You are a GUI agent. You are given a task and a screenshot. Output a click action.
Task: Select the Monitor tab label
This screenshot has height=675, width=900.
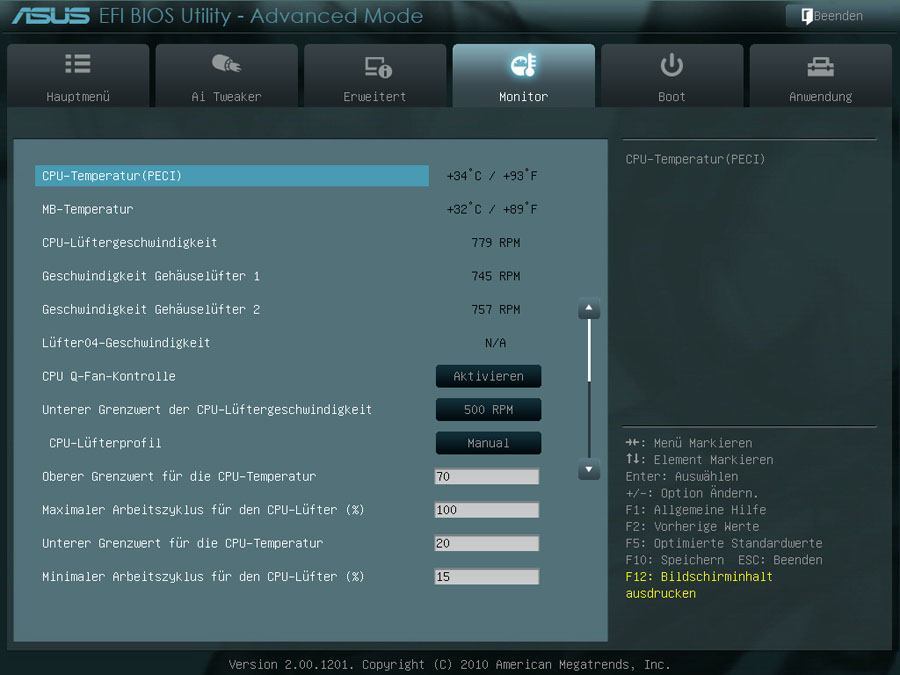point(523,96)
